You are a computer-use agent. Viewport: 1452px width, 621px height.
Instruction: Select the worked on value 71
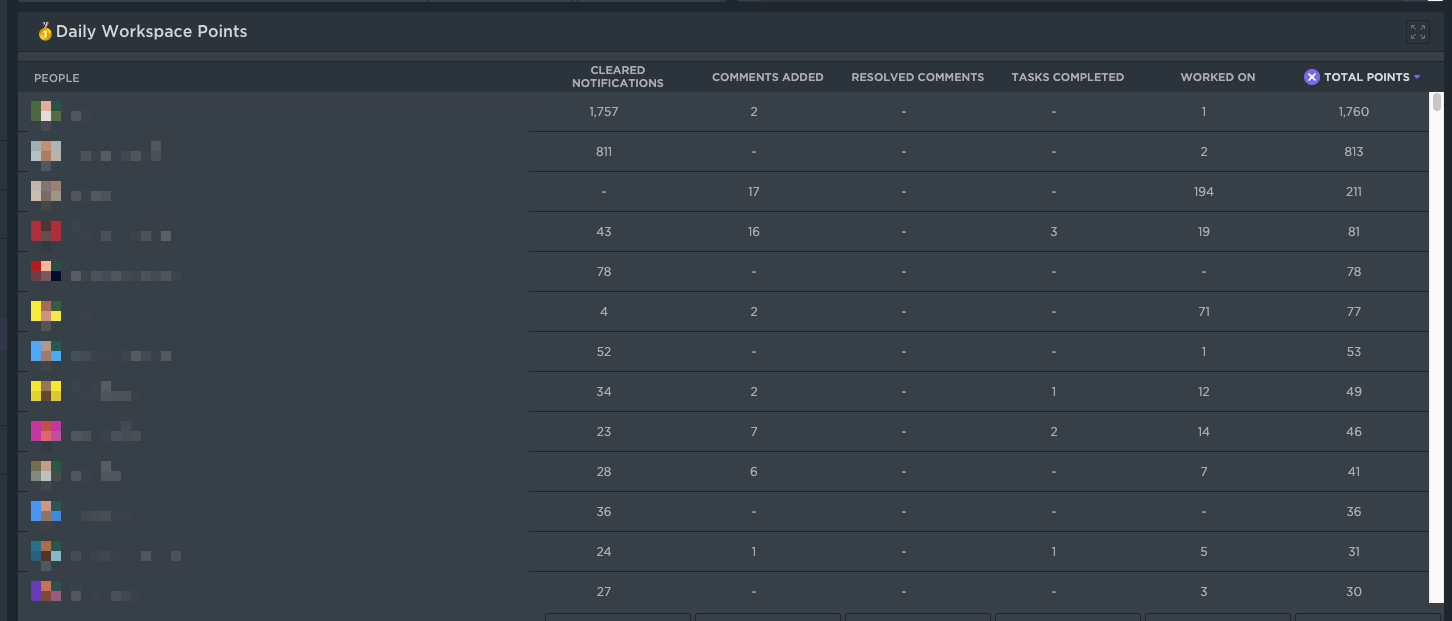tap(1204, 312)
